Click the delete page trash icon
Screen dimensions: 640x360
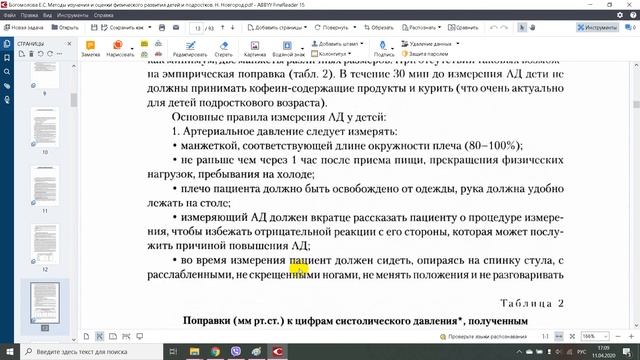point(31,54)
